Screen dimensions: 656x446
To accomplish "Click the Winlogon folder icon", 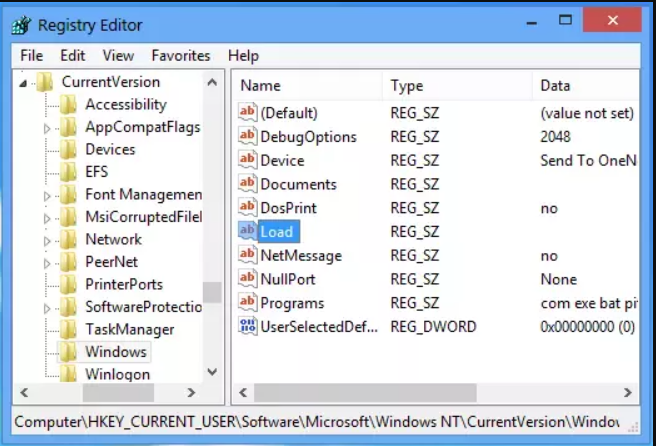I will tap(68, 373).
